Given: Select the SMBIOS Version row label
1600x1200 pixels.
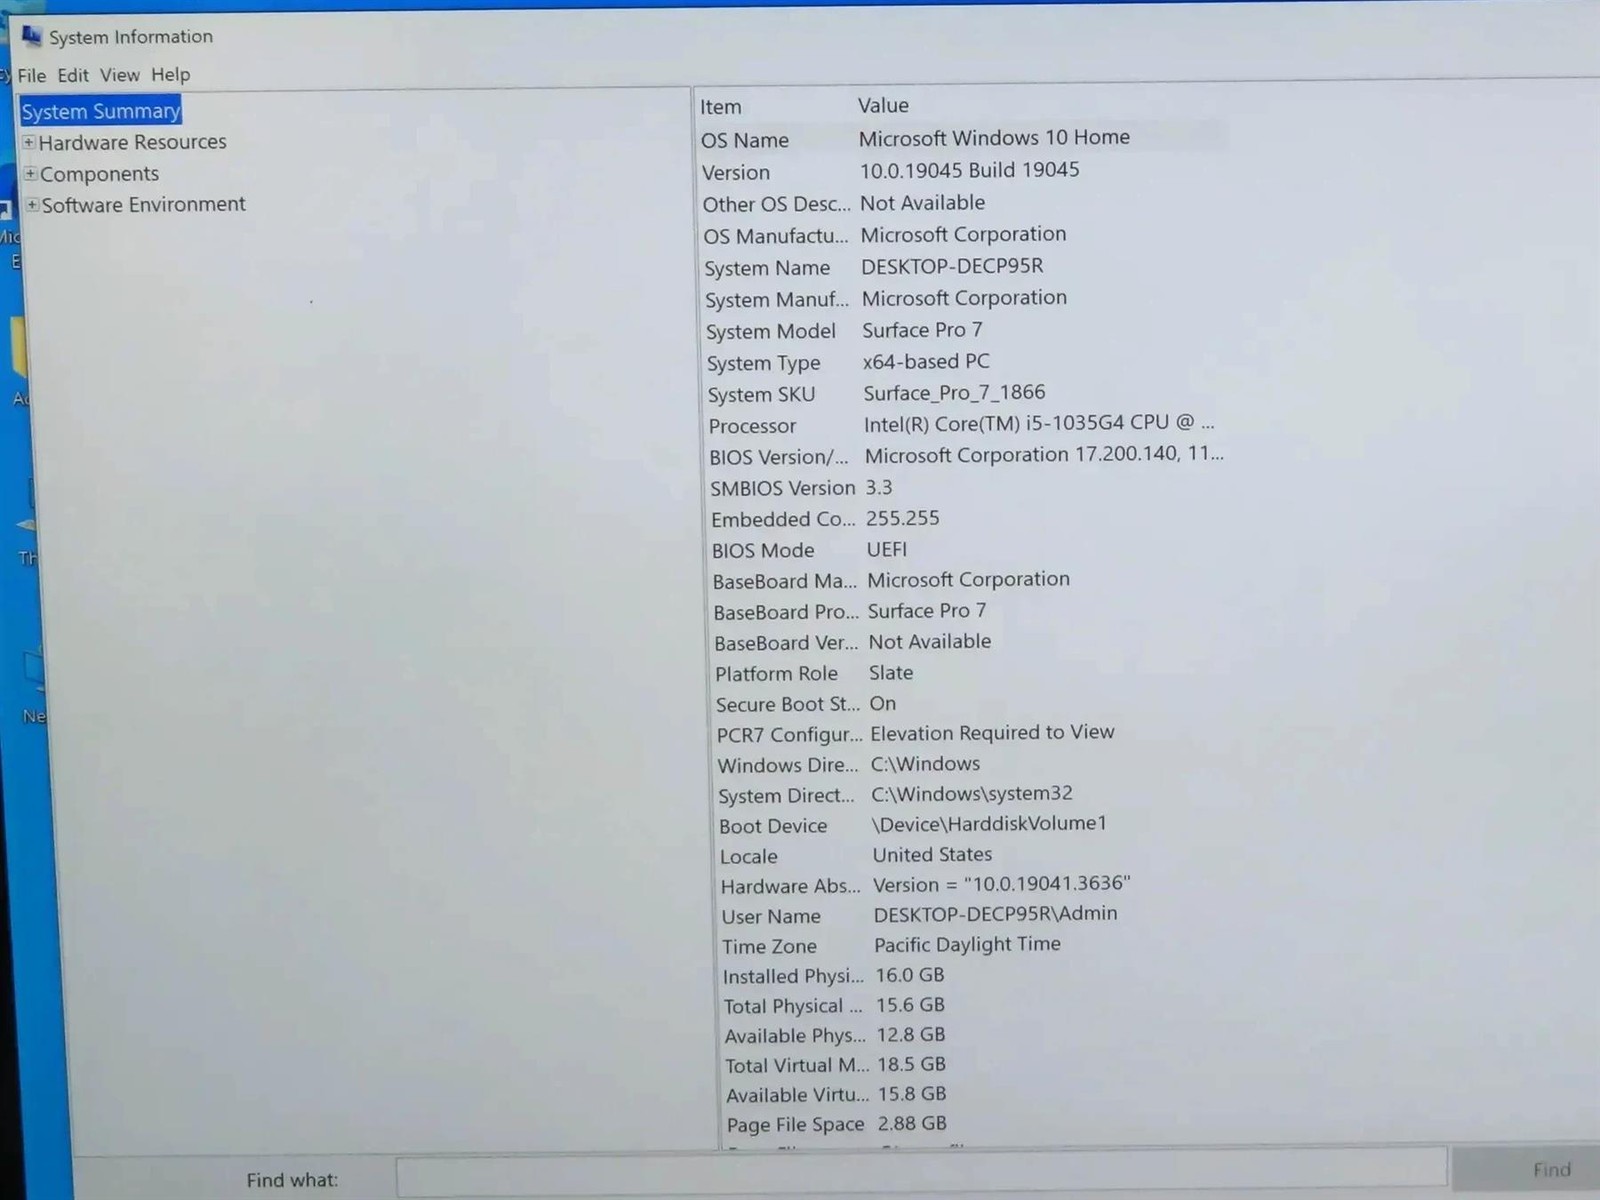Looking at the screenshot, I should pos(783,488).
